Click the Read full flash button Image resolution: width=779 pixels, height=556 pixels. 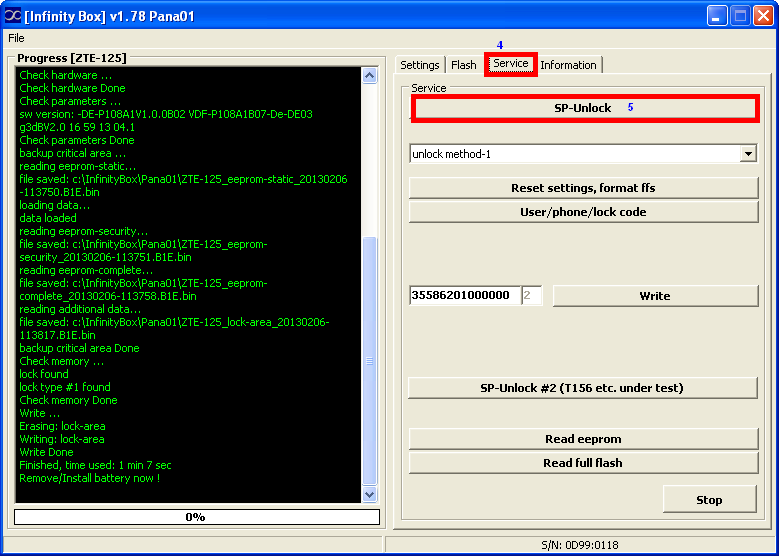(x=583, y=463)
